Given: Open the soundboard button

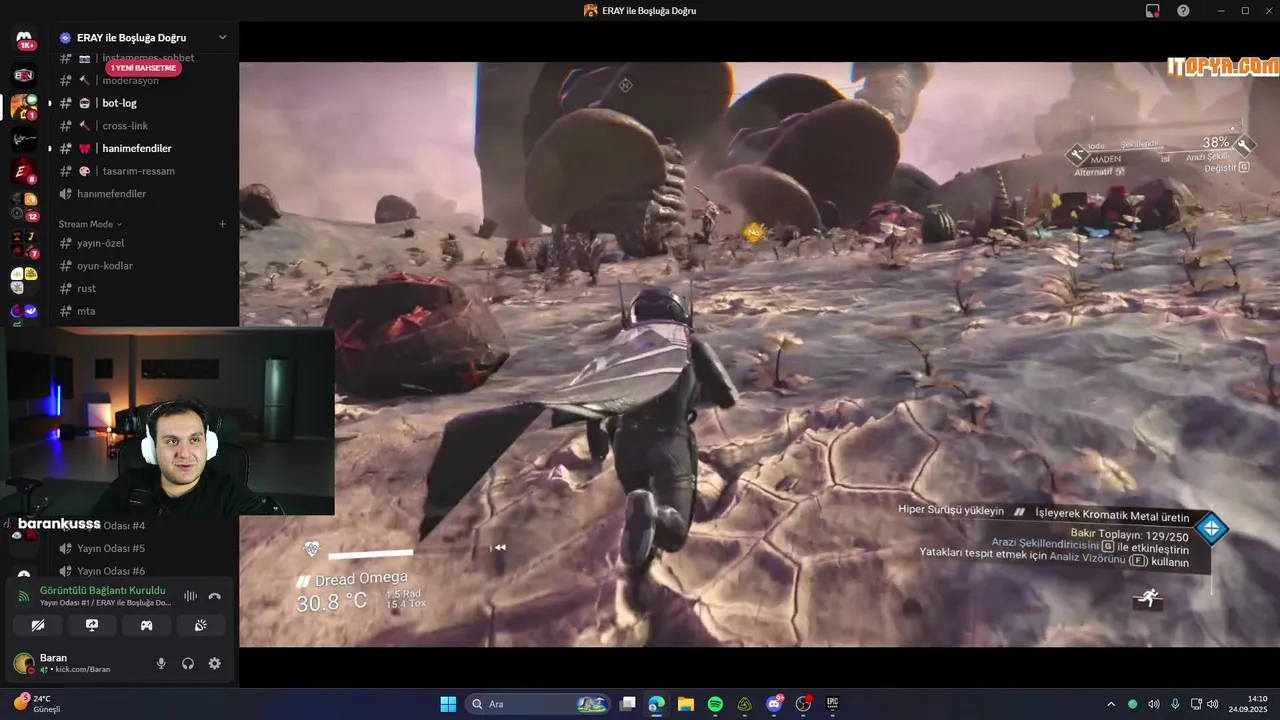Looking at the screenshot, I should pyautogui.click(x=200, y=626).
